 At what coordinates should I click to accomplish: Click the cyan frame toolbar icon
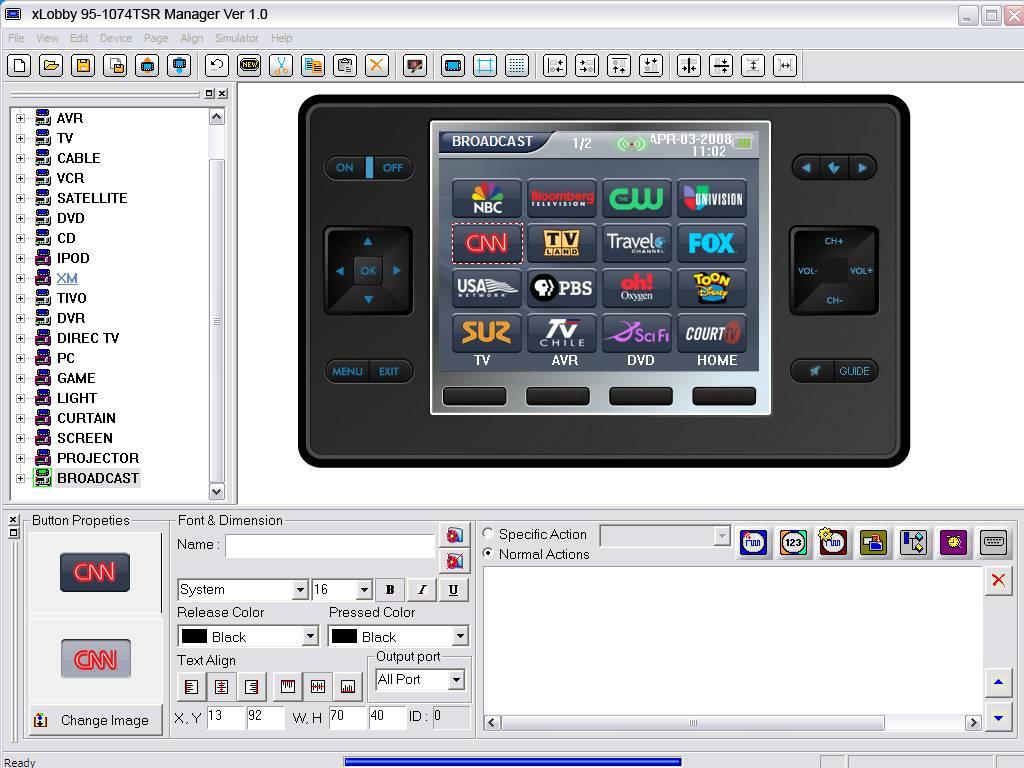(x=485, y=65)
